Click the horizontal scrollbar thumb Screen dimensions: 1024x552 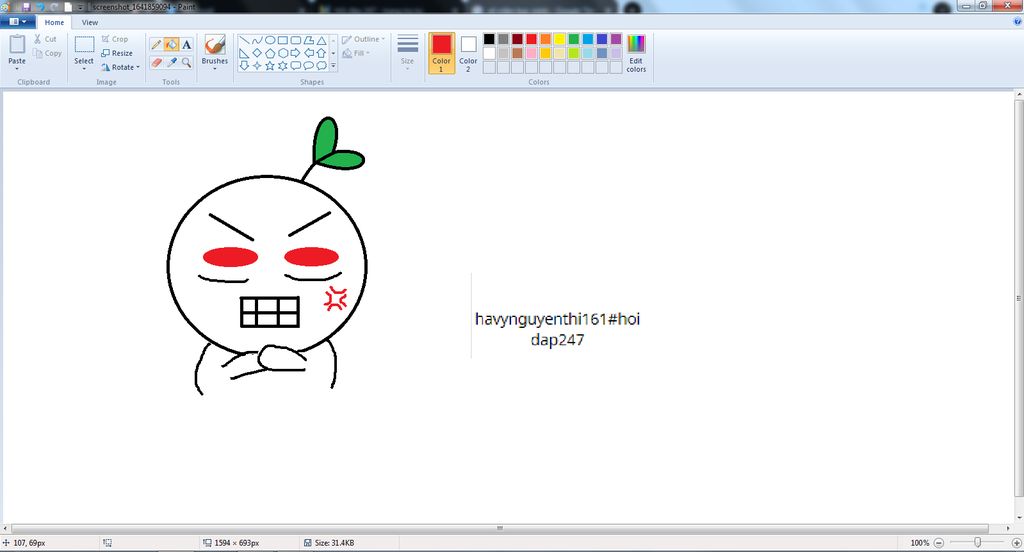tap(500, 528)
